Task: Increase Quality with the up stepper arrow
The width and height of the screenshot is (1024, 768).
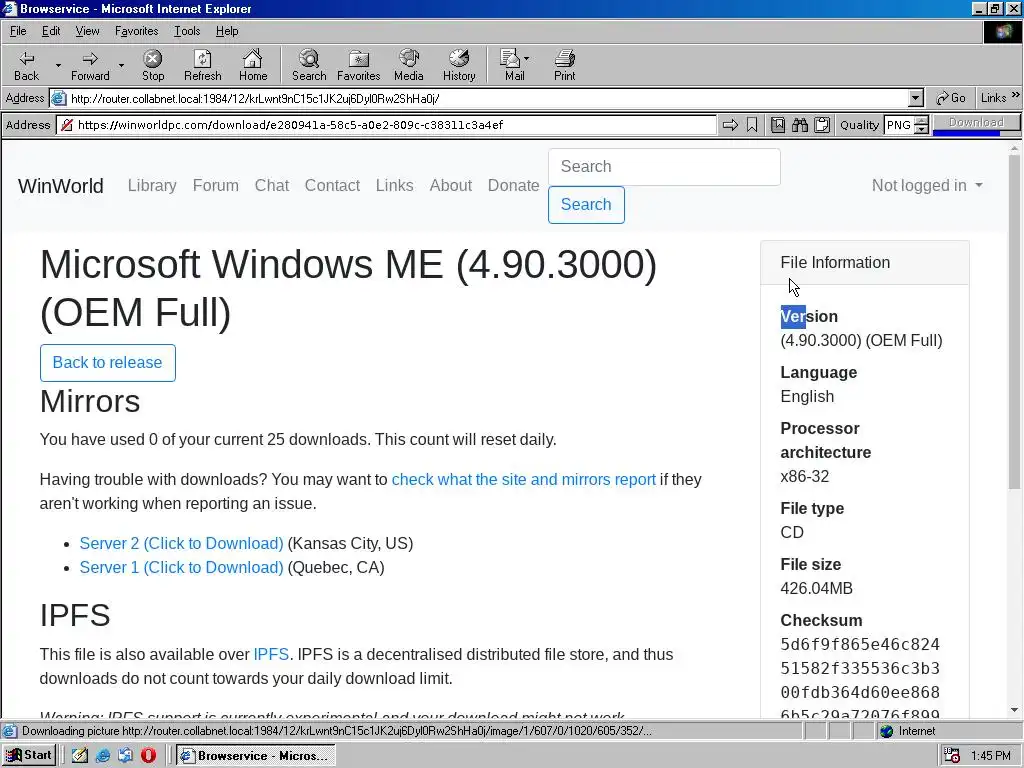Action: 921,121
